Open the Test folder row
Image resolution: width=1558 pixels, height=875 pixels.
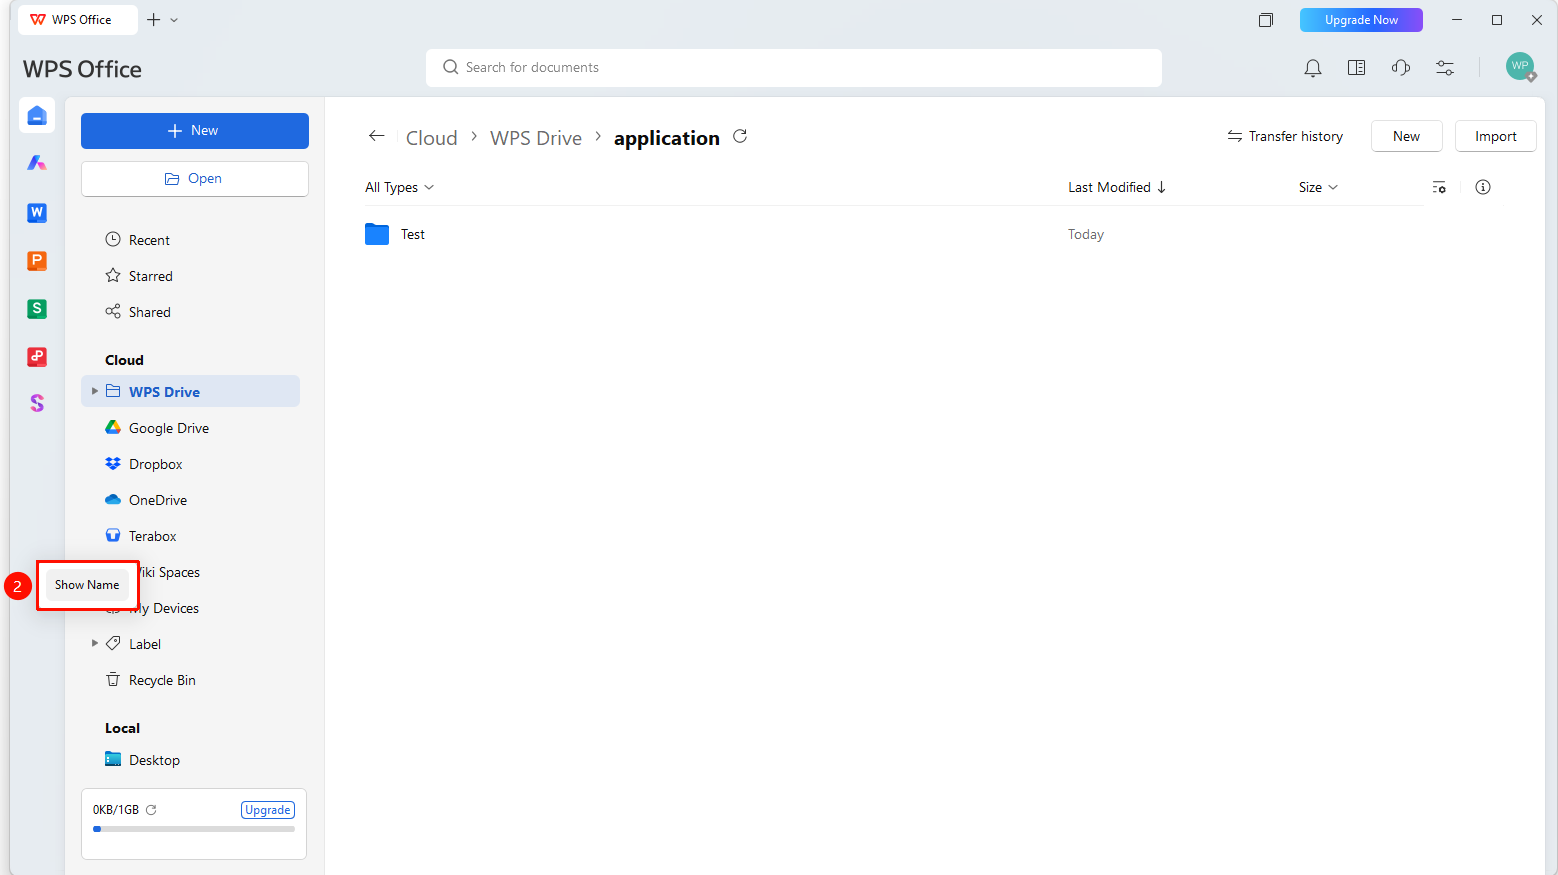(x=894, y=234)
